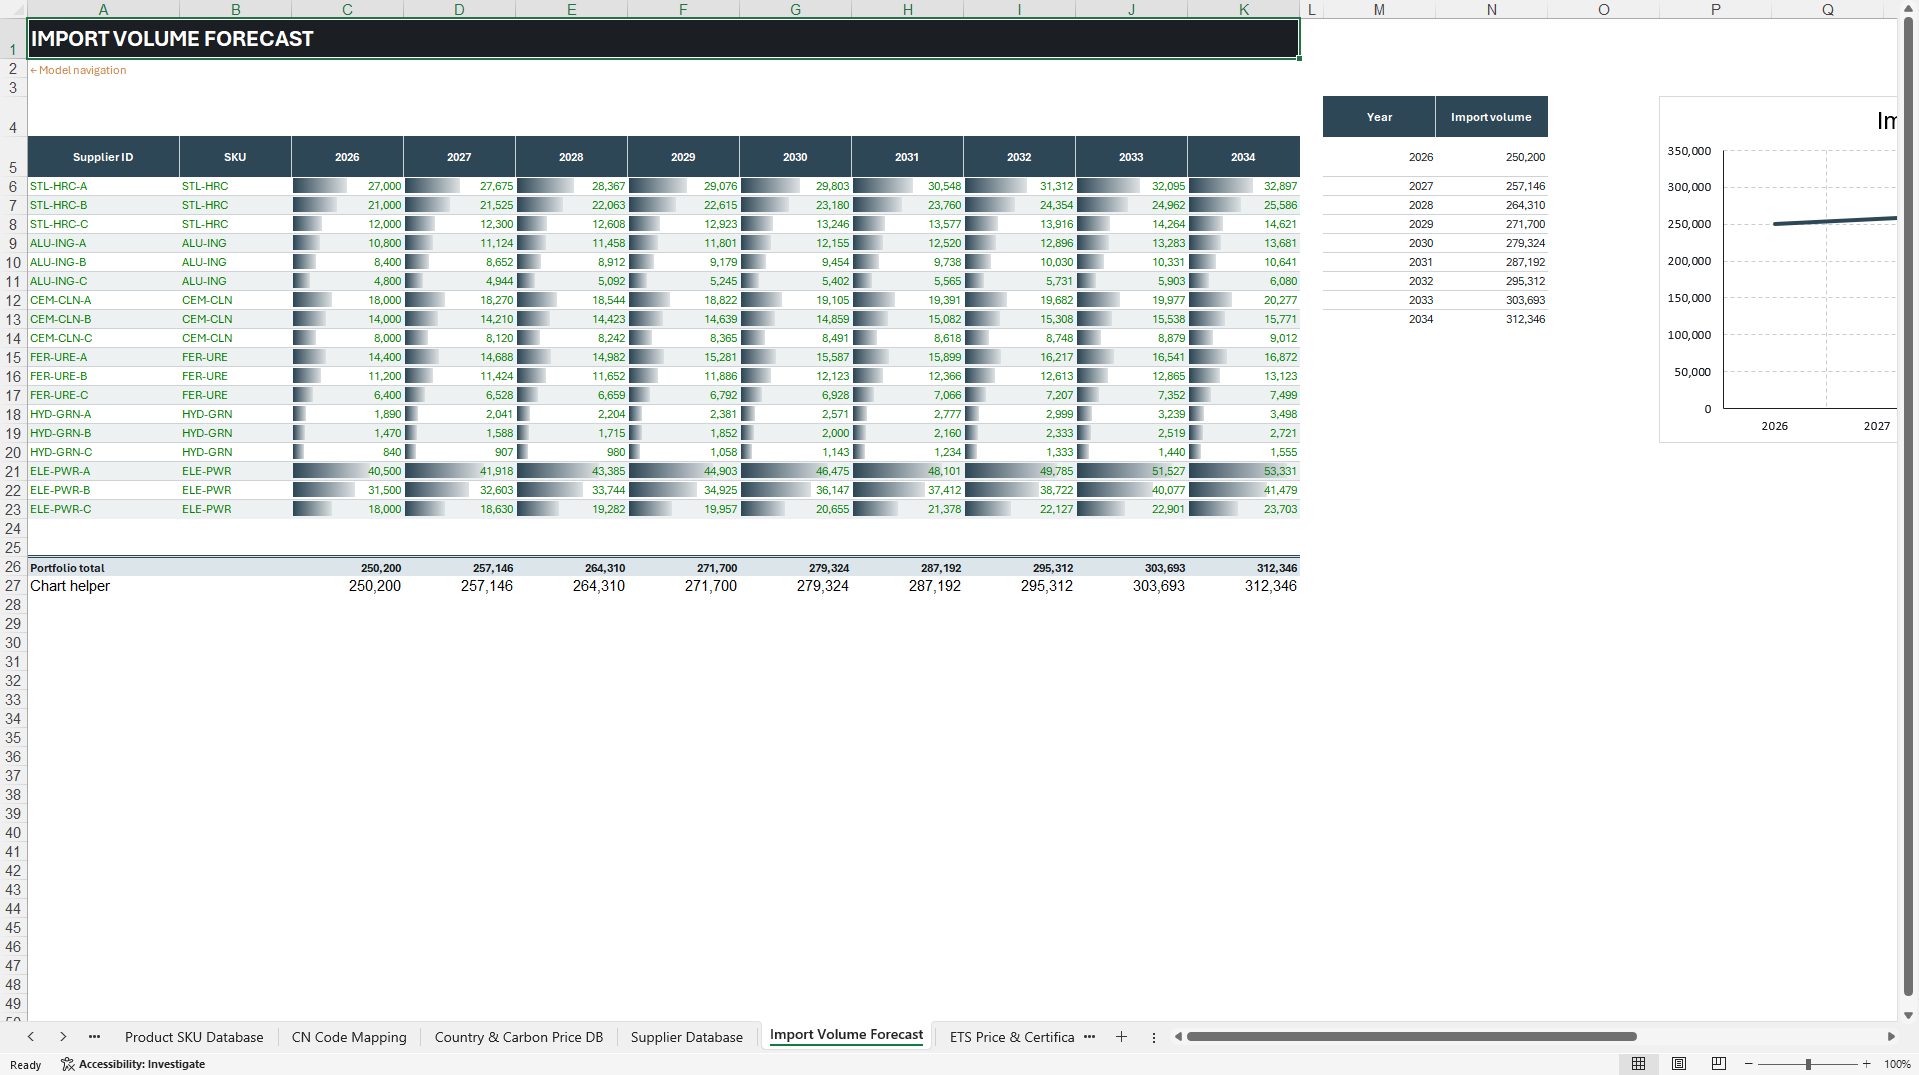Open CN Code Mapping sheet
Image resolution: width=1919 pixels, height=1075 pixels.
coord(349,1037)
